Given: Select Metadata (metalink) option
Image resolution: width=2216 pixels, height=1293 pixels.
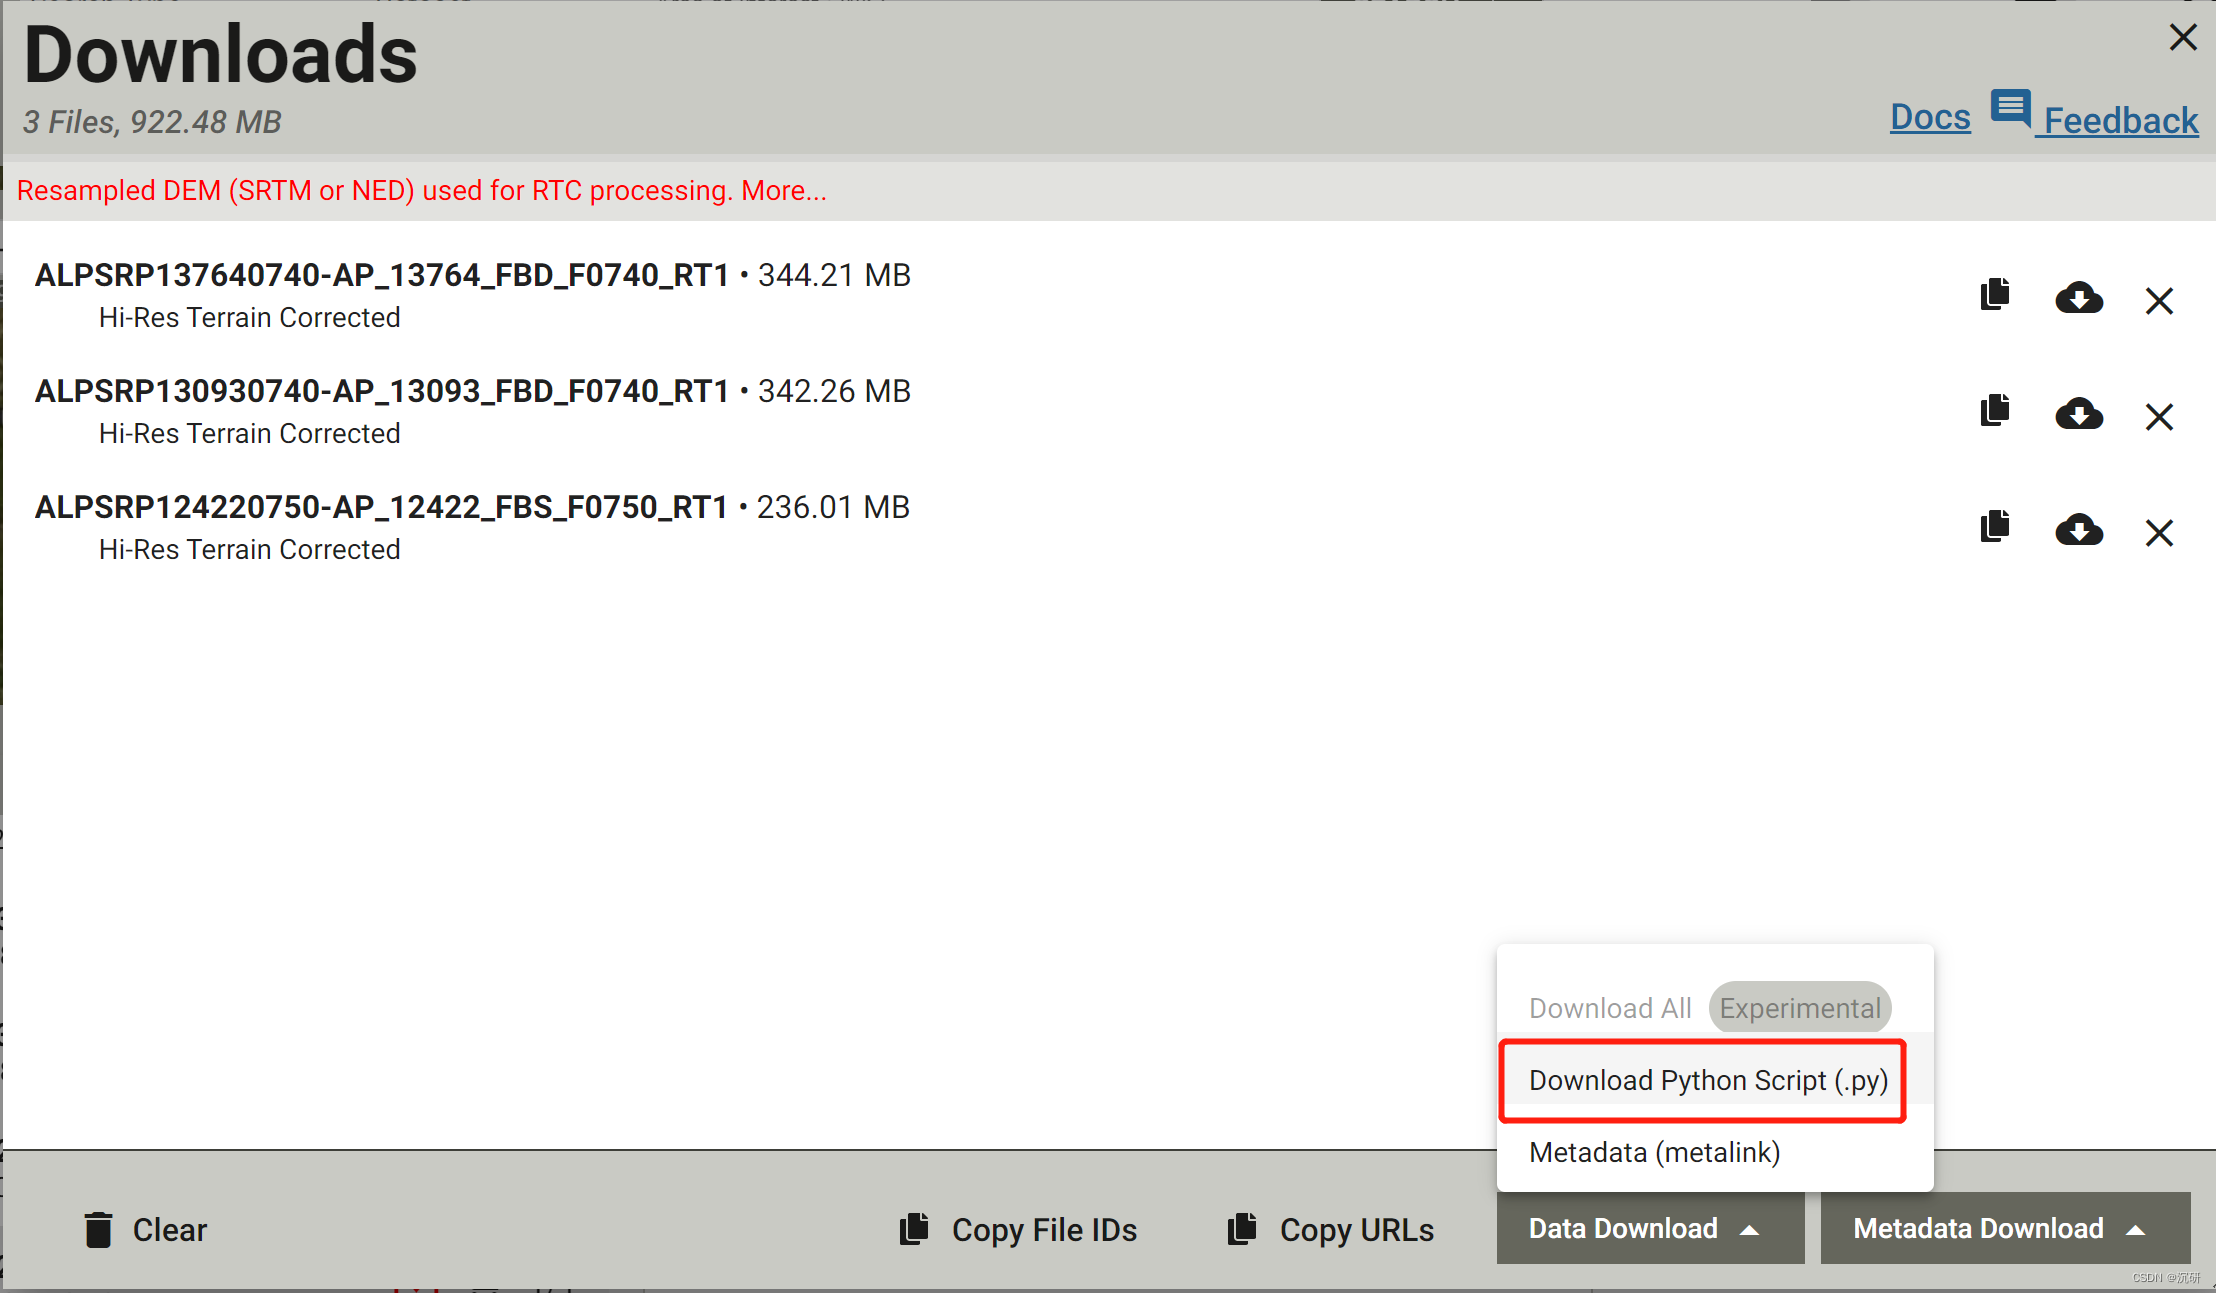Looking at the screenshot, I should tap(1653, 1151).
